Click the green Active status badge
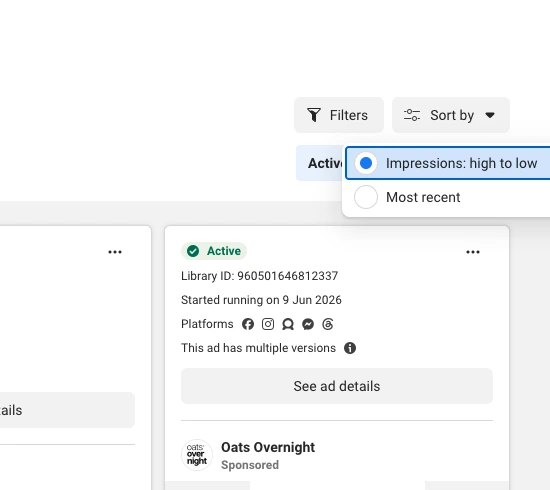Viewport: 550px width, 490px height. pos(214,251)
